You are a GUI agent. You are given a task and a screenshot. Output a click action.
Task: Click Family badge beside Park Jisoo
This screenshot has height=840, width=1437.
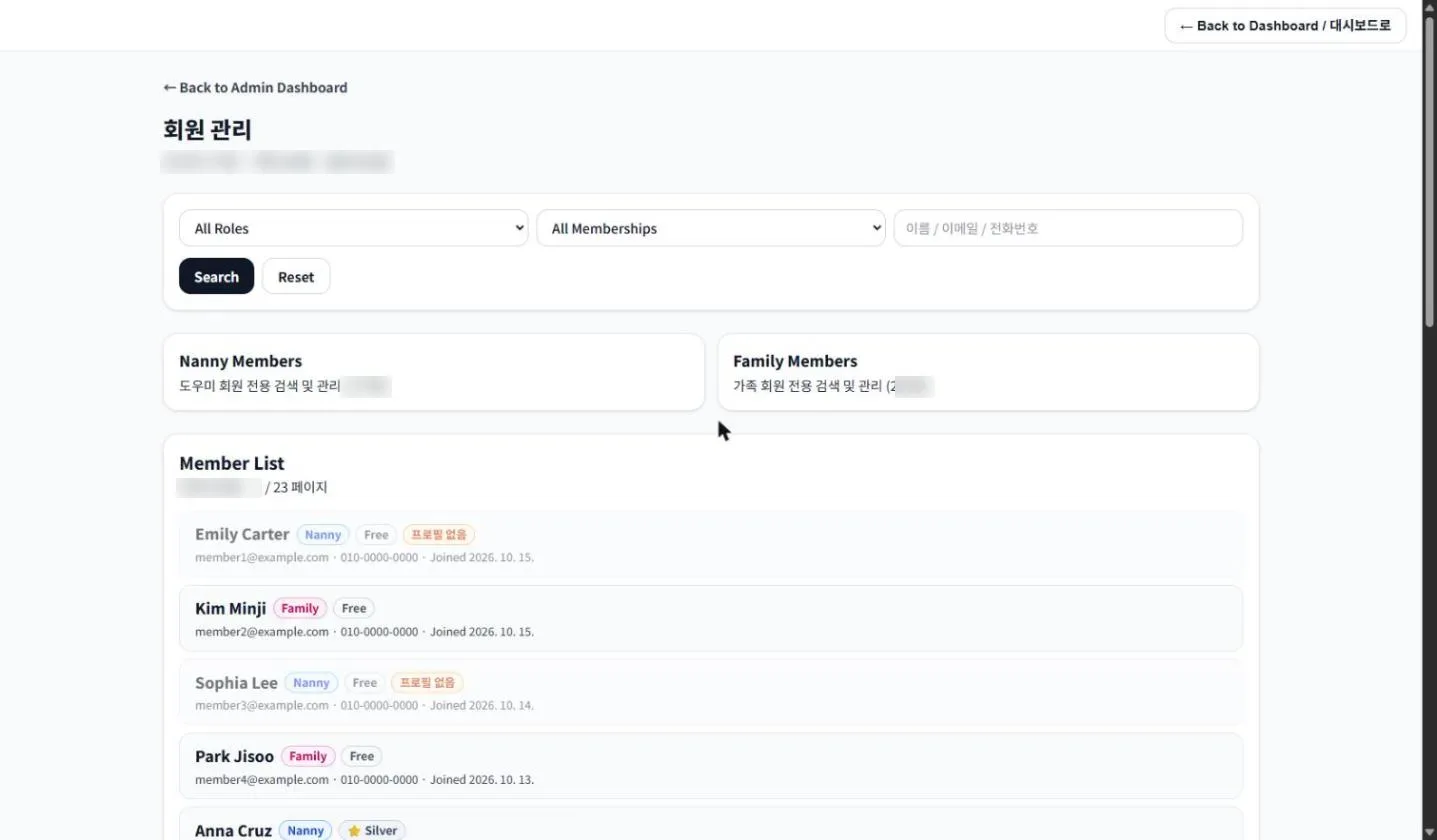coord(308,757)
